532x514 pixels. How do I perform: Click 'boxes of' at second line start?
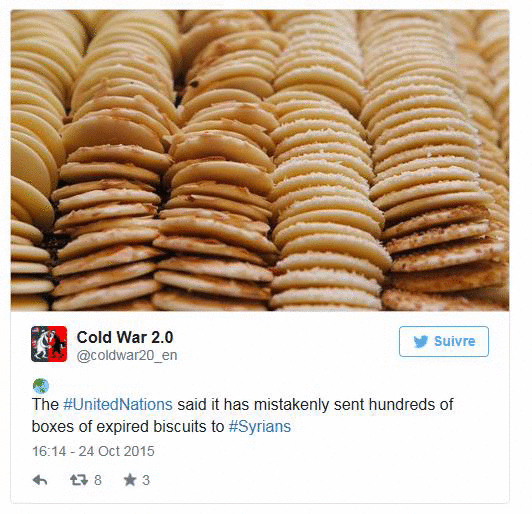point(62,426)
